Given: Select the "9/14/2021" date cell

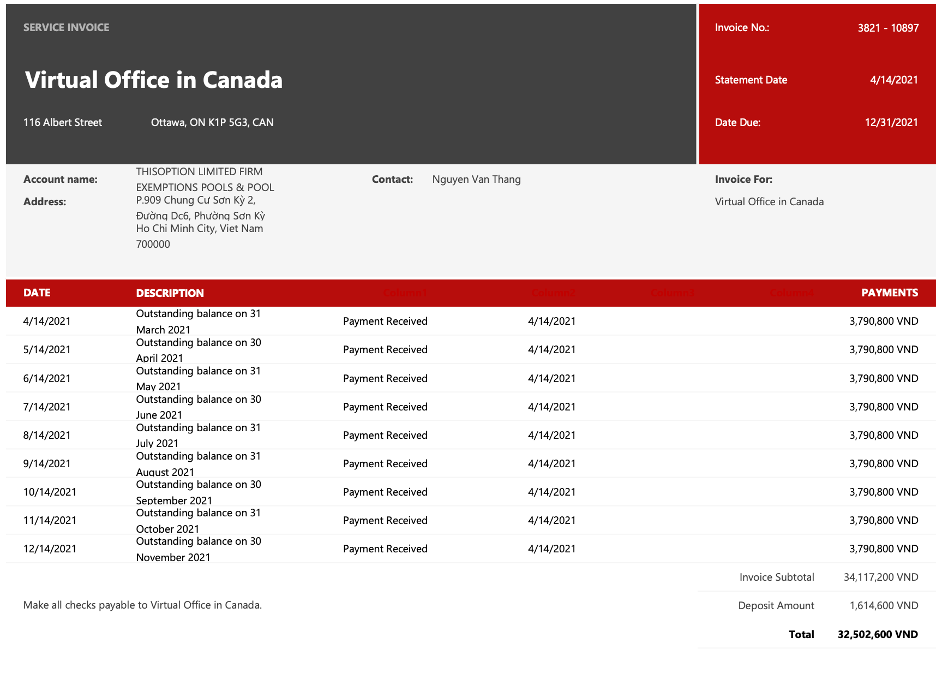Looking at the screenshot, I should [47, 464].
